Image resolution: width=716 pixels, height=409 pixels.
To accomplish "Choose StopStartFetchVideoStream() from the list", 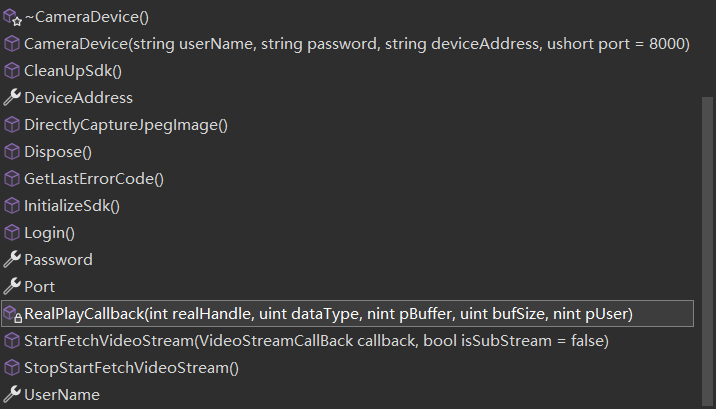I will [132, 368].
